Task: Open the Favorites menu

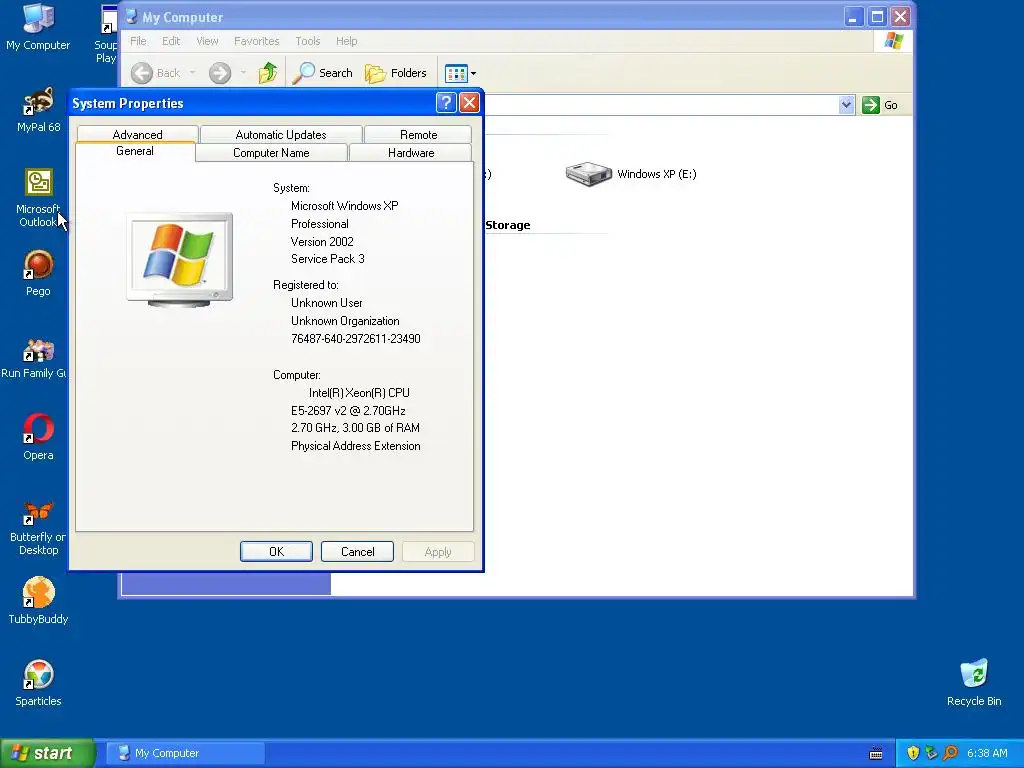Action: [257, 41]
